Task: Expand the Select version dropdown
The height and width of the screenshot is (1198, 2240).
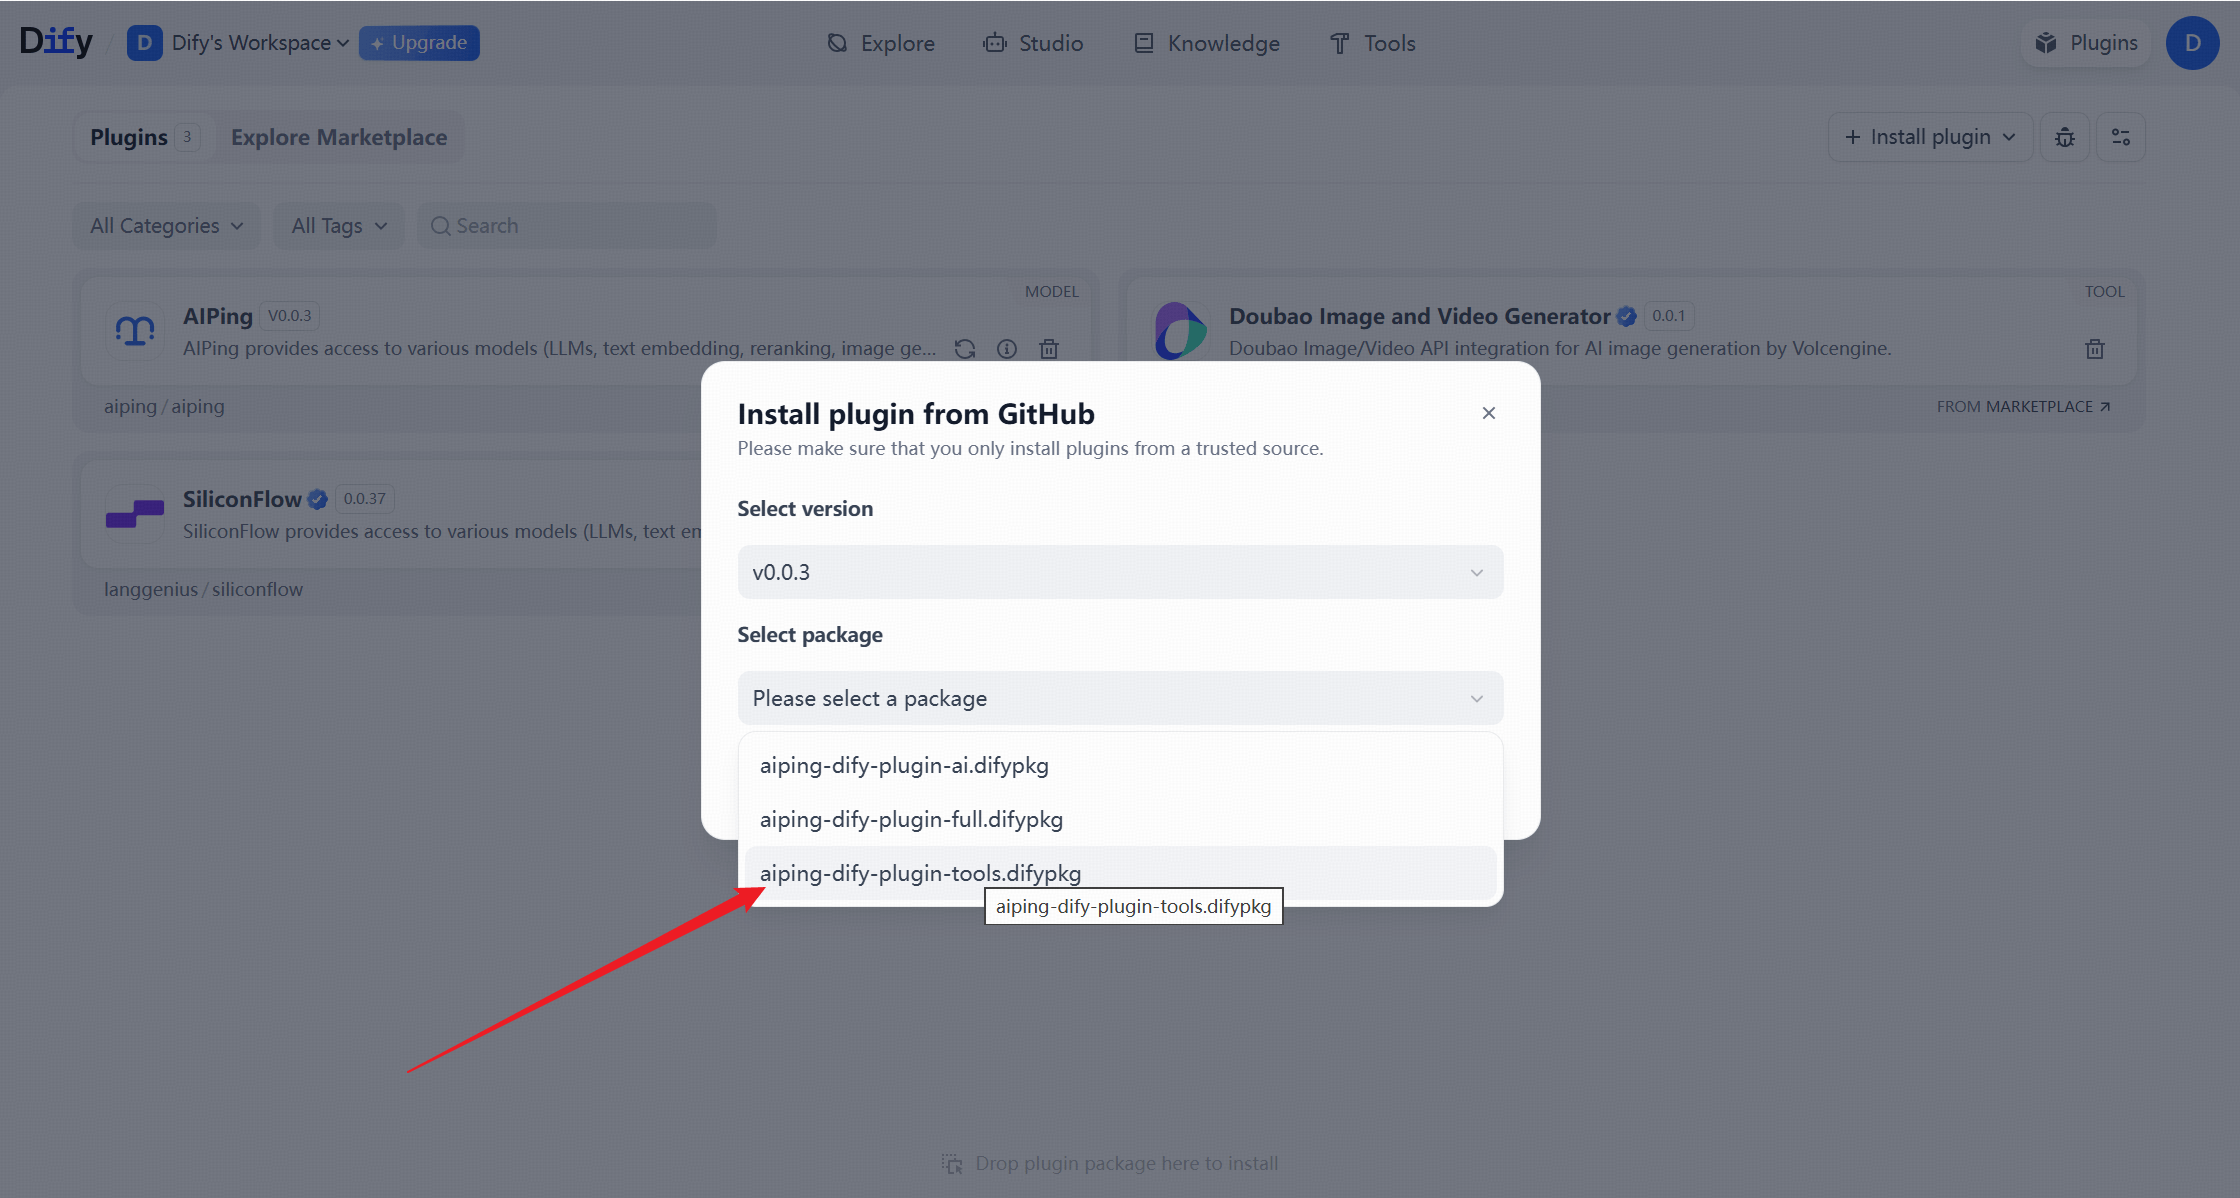Action: pyautogui.click(x=1119, y=572)
